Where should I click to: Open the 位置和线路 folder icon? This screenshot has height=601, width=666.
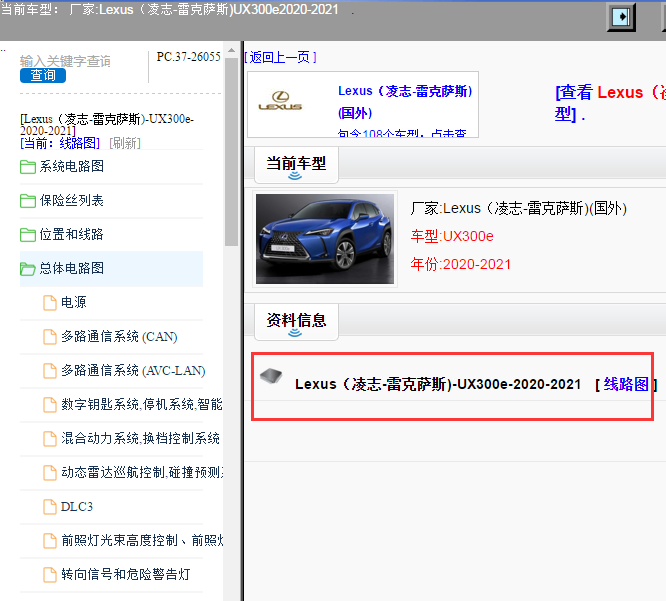28,234
